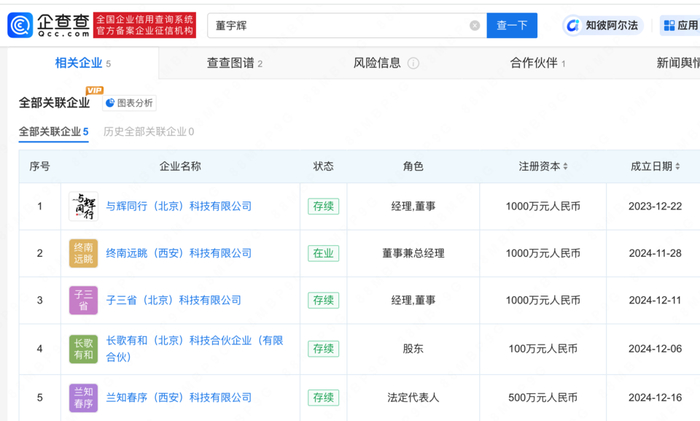The height and width of the screenshot is (421, 700).
Task: Open the 应用 menu at top right
Action: point(680,26)
